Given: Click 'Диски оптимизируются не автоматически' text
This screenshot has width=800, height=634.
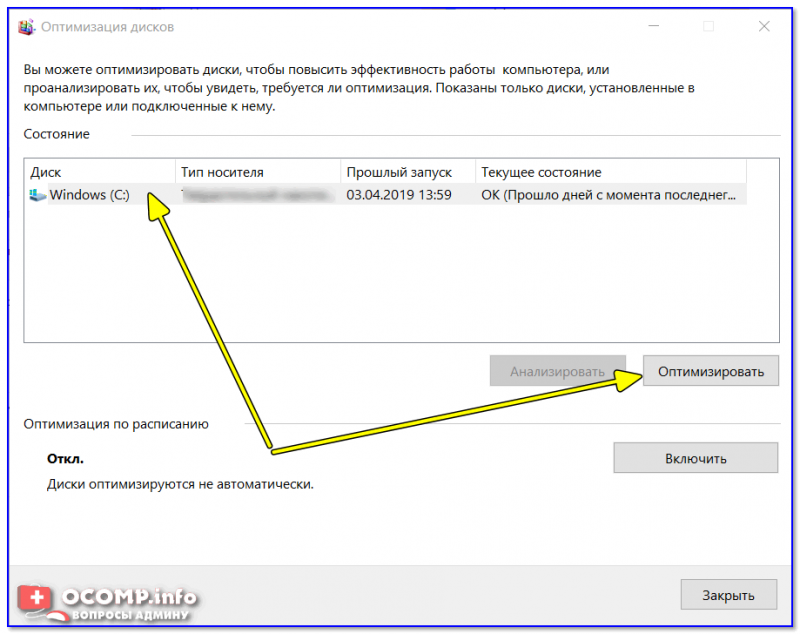Looking at the screenshot, I should coord(180,484).
